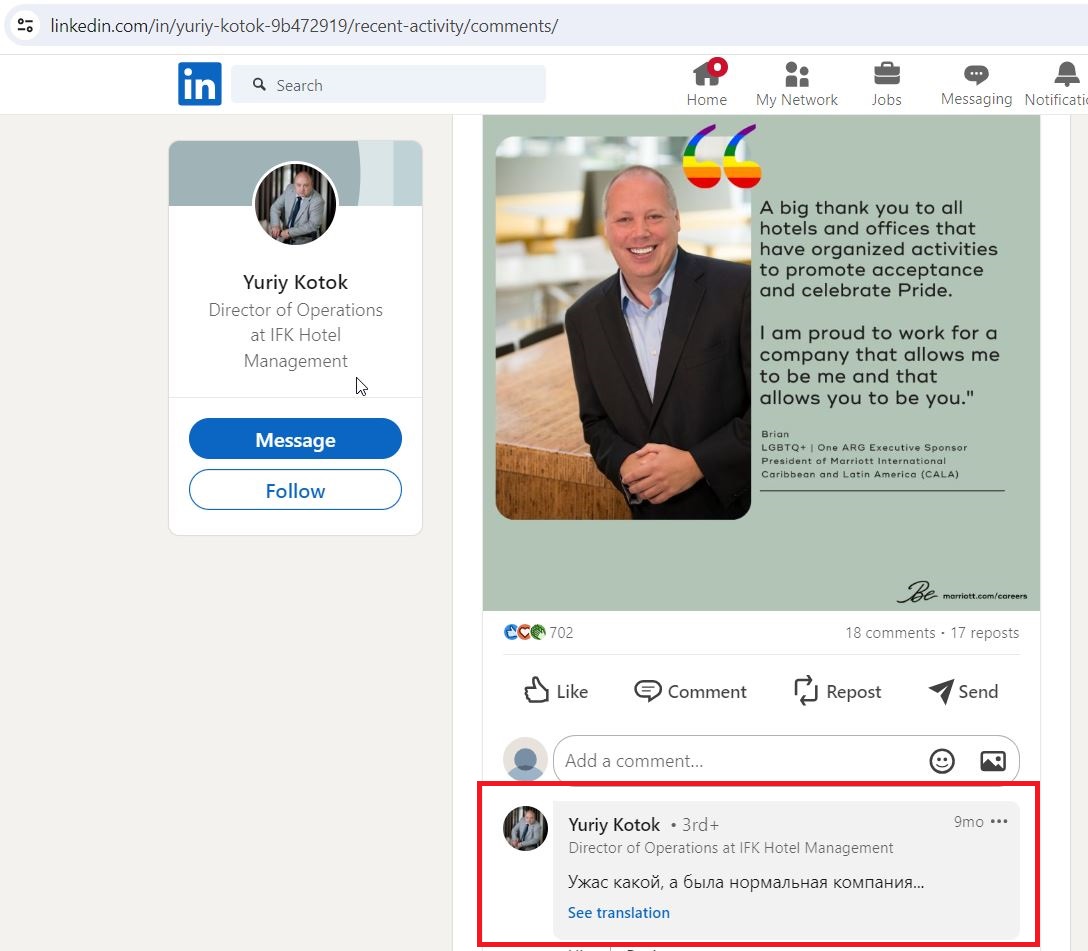Open the Marriott Pride post image

(x=761, y=363)
